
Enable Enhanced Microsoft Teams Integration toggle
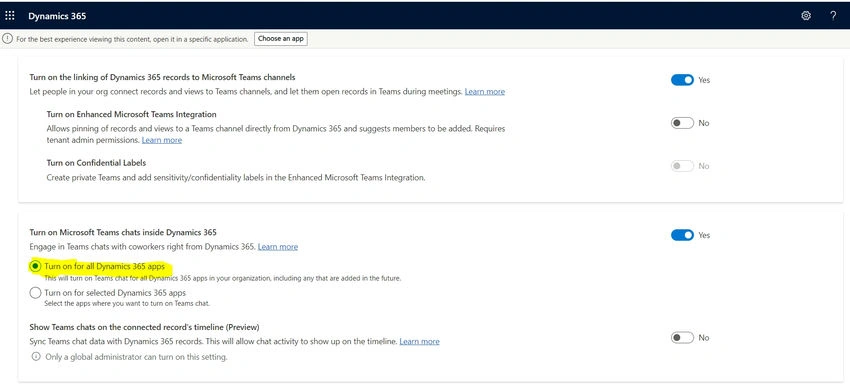(682, 123)
